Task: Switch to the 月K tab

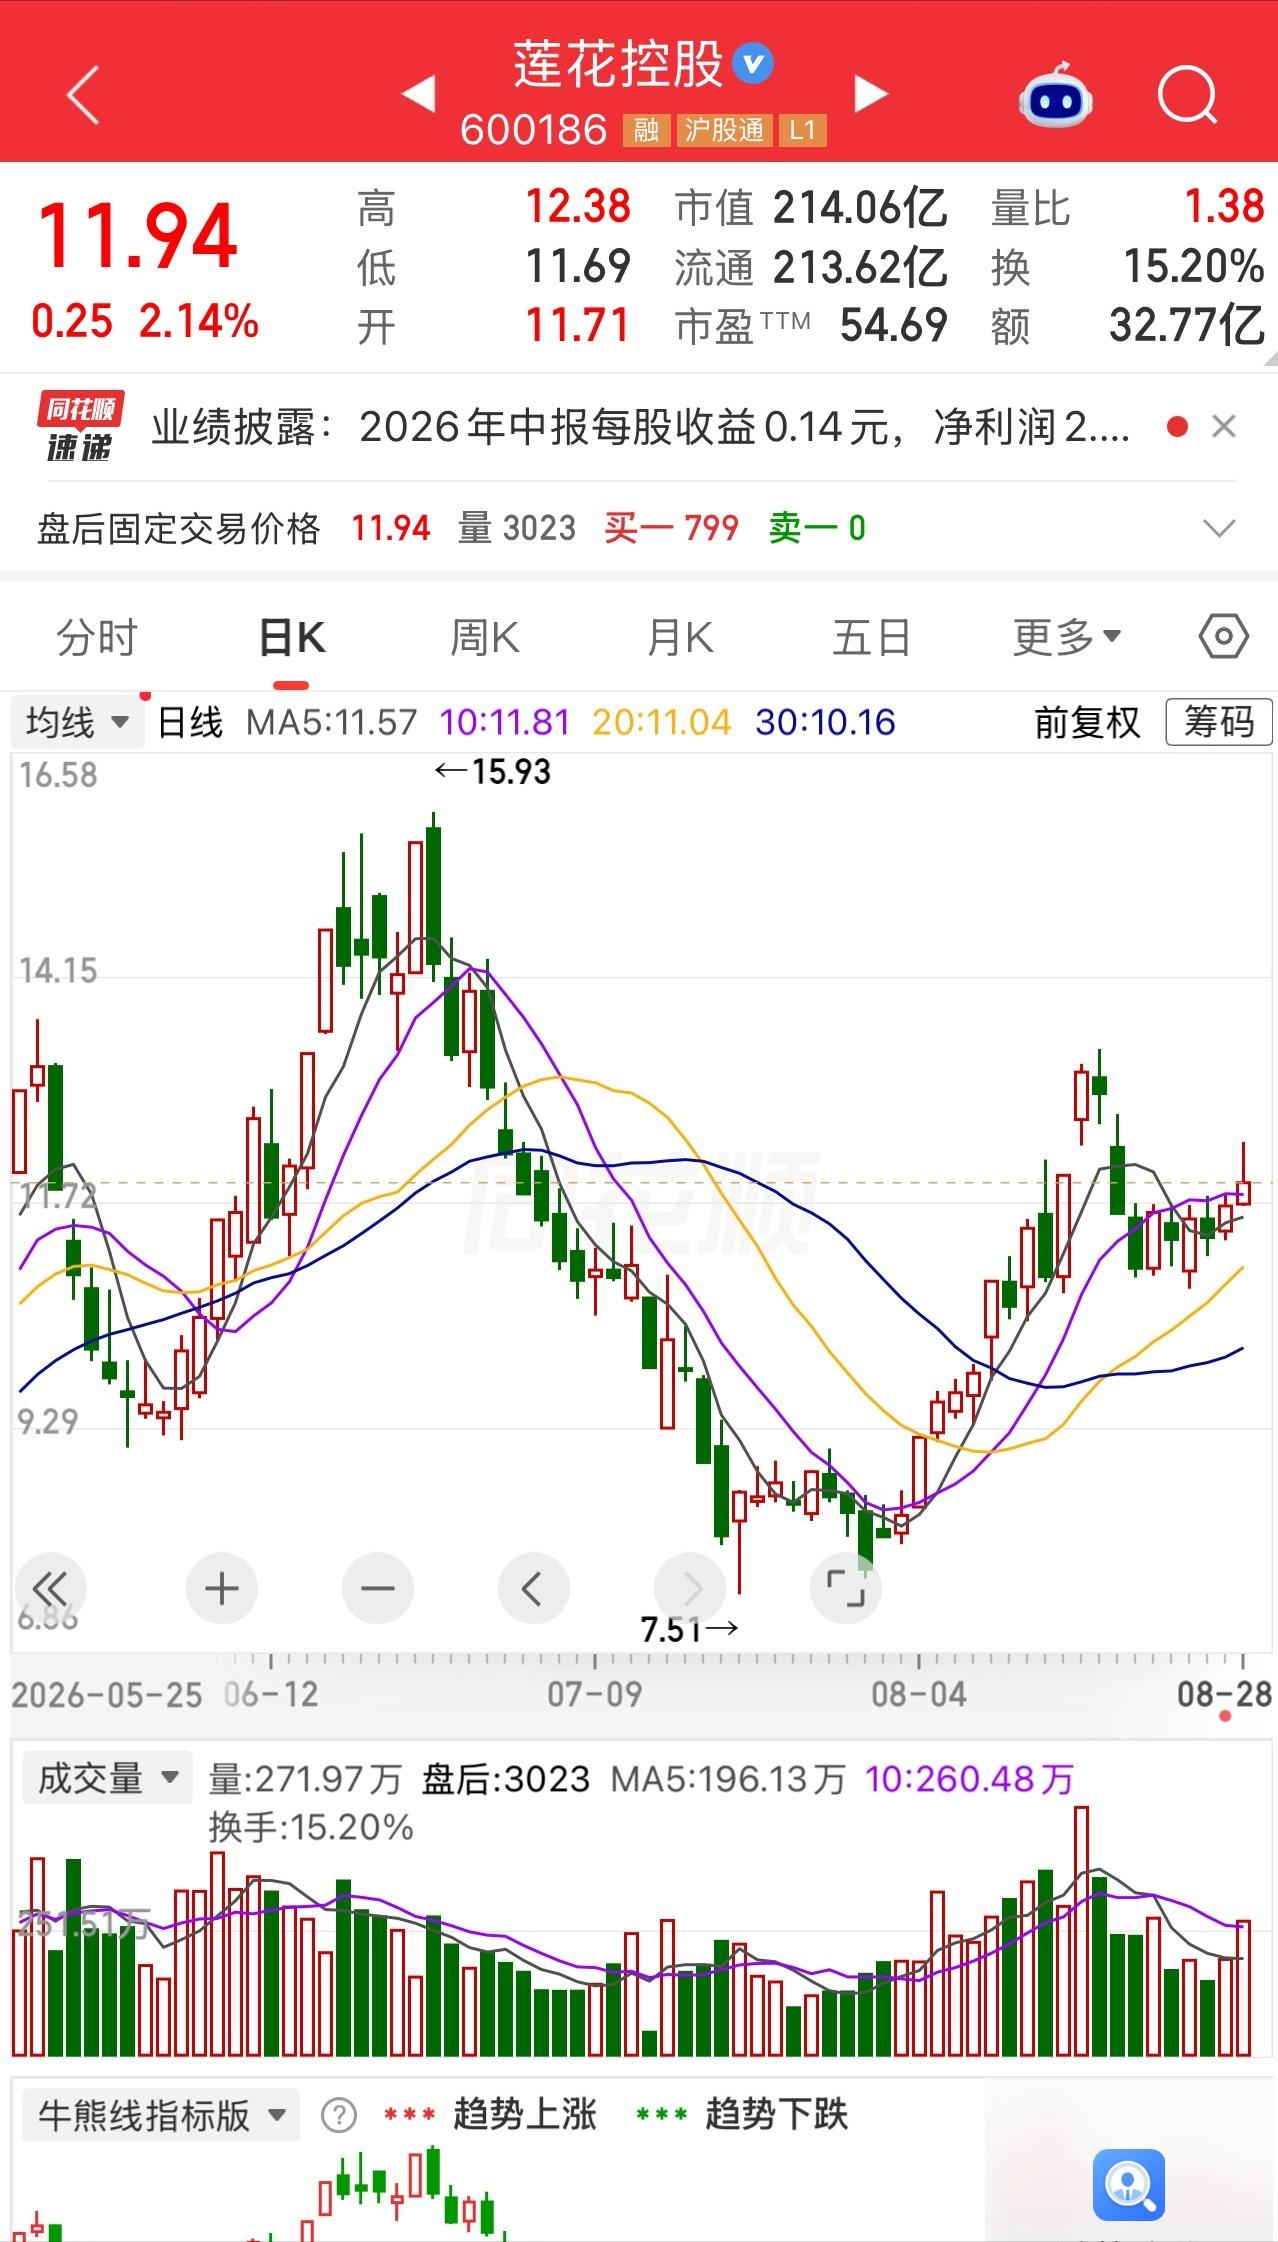Action: tap(680, 638)
